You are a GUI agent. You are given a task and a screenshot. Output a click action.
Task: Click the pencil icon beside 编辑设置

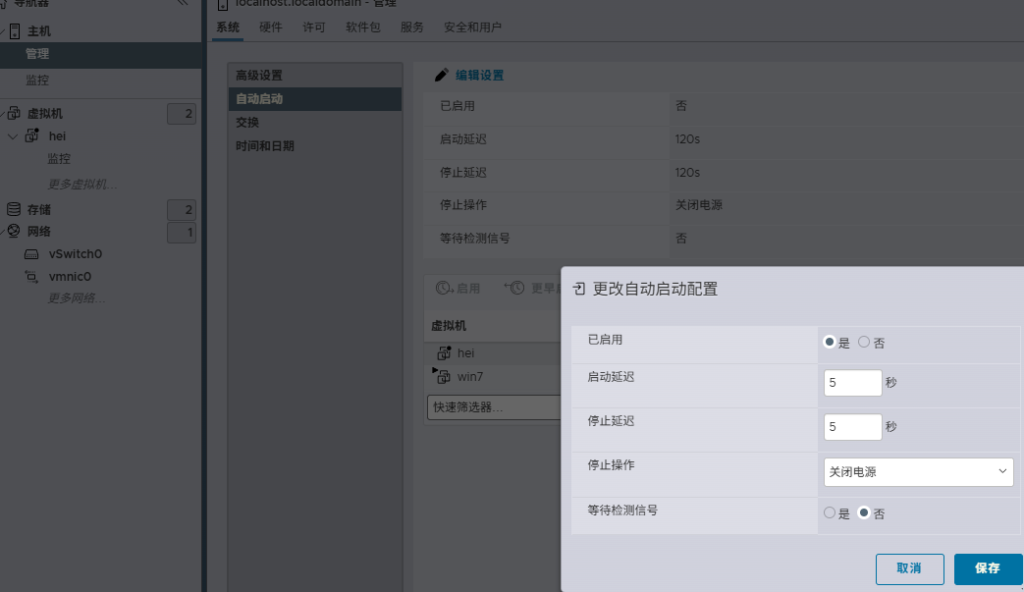click(442, 75)
